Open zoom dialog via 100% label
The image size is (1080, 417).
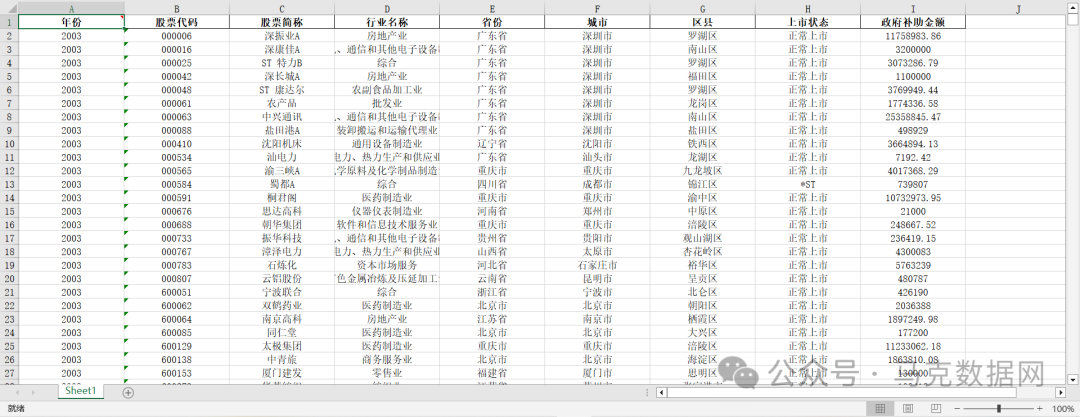1063,409
